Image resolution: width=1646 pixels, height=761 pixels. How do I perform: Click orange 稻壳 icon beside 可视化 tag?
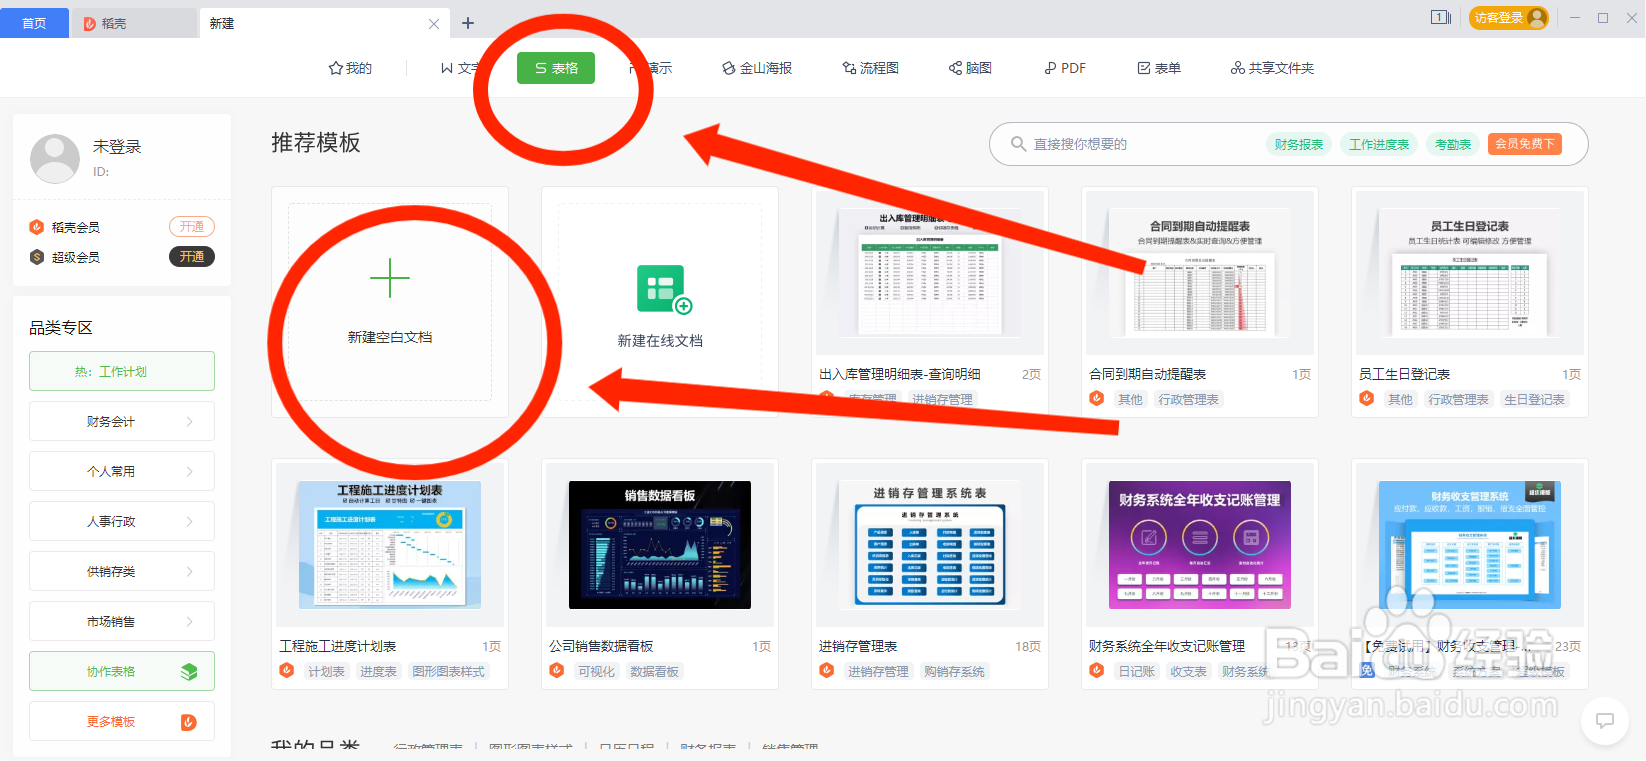(x=557, y=671)
